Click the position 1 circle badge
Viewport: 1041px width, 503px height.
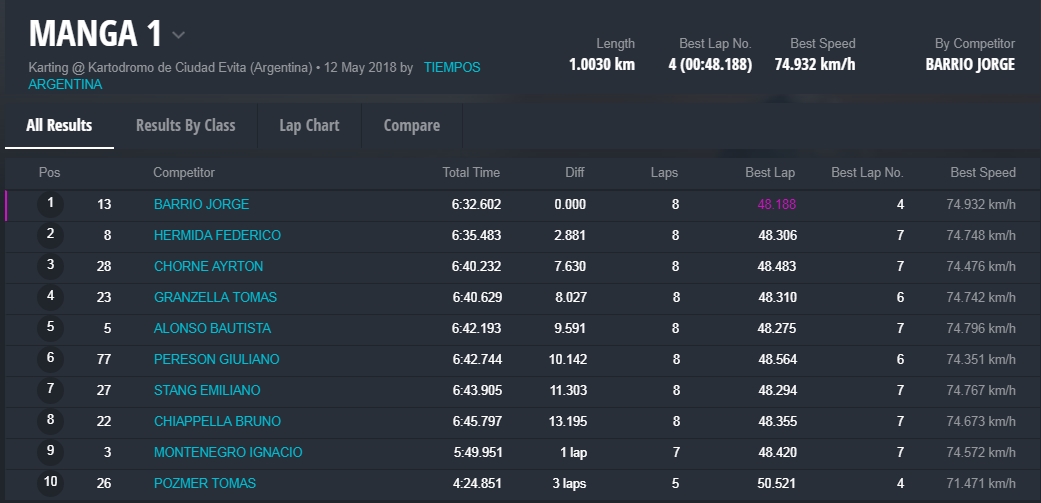tap(50, 204)
